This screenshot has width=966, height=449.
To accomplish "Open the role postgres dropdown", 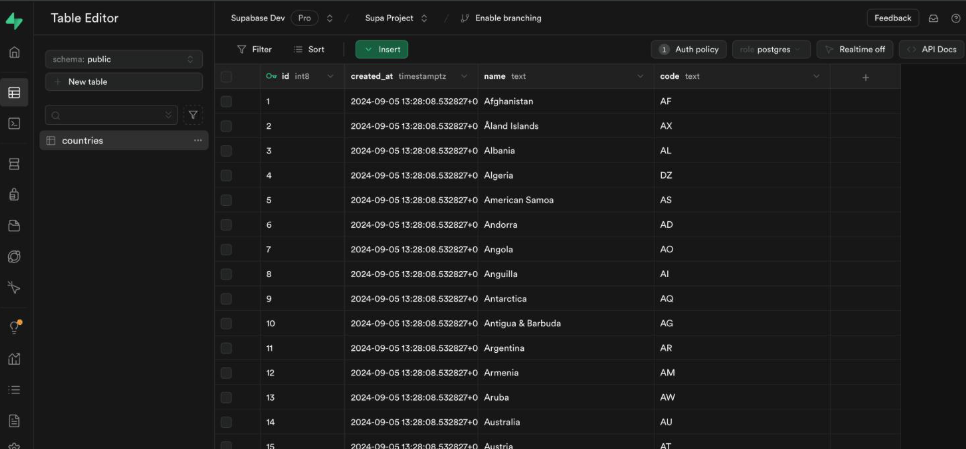I will pos(771,49).
